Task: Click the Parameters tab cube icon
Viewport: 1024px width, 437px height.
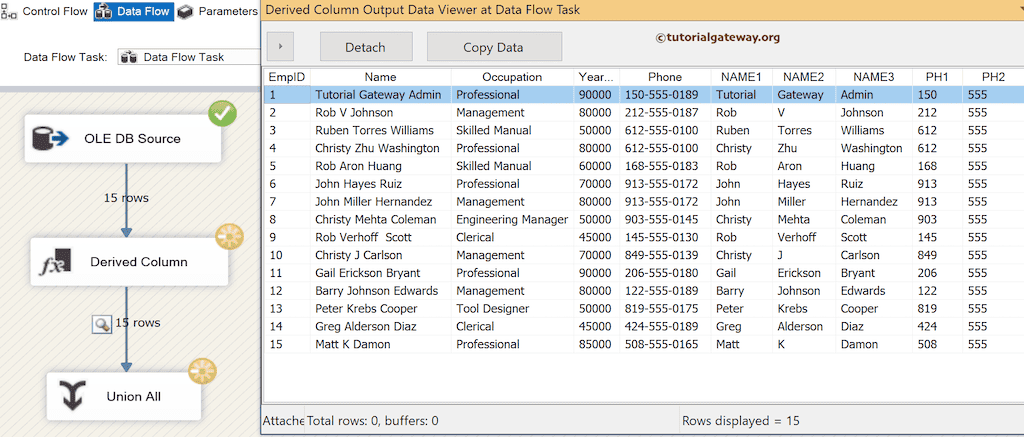Action: (x=185, y=11)
